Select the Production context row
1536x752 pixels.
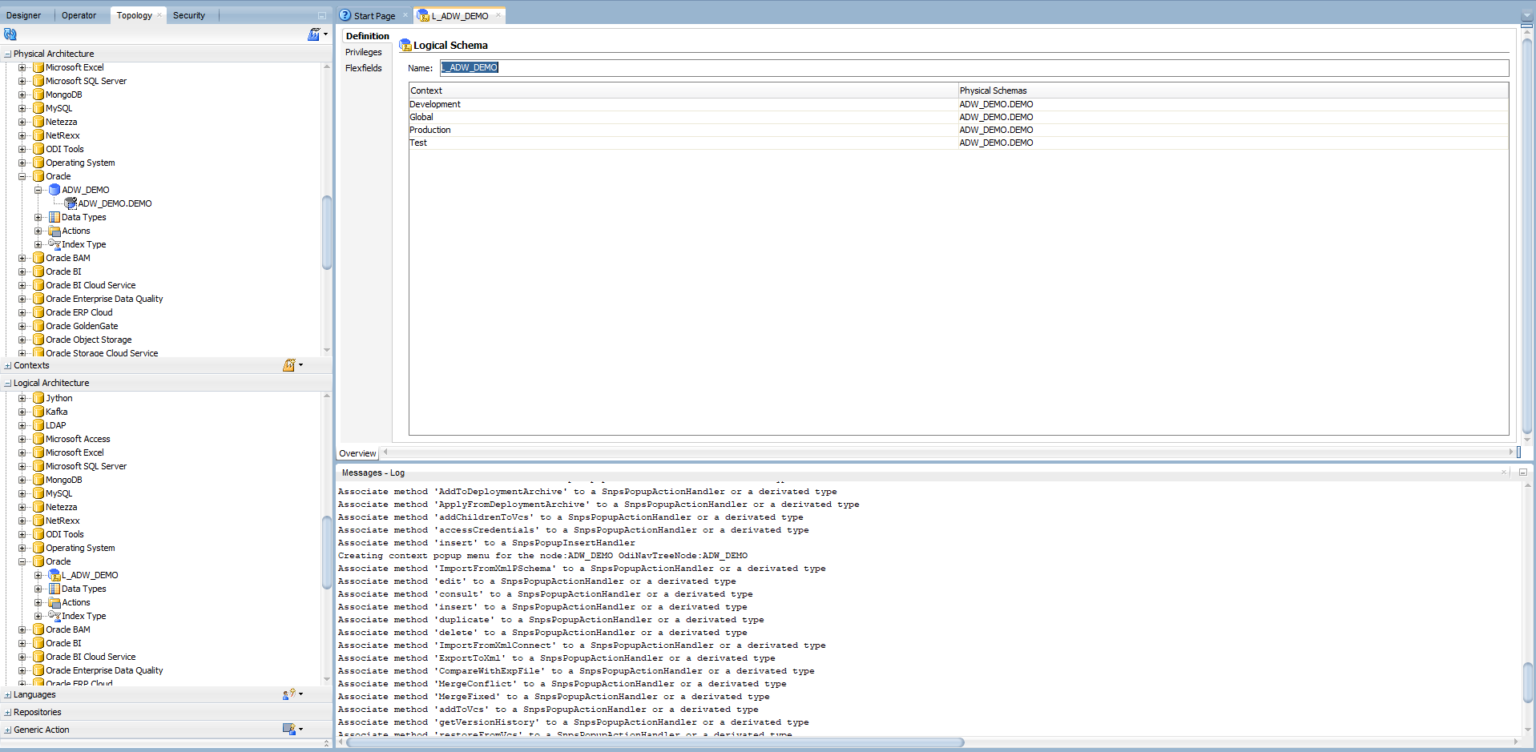(x=958, y=130)
